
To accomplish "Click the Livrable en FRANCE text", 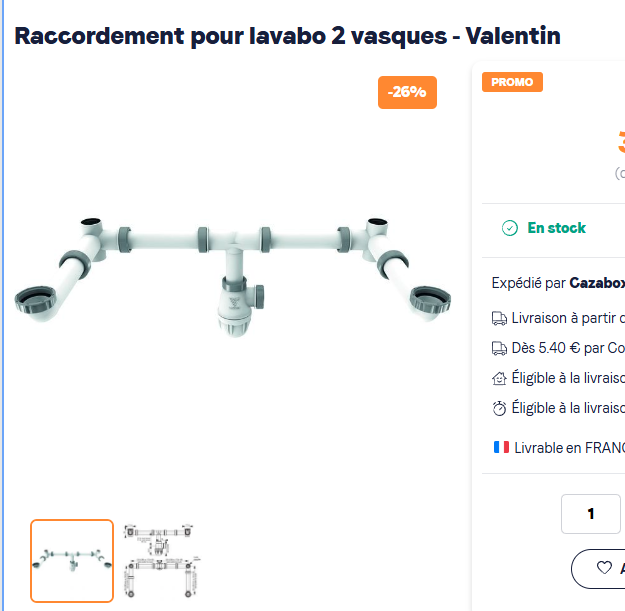I will click(x=570, y=448).
